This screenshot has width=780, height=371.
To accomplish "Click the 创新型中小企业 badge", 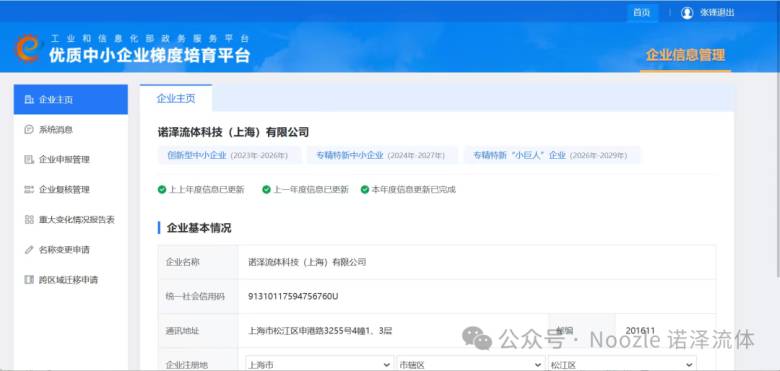I will (x=229, y=155).
